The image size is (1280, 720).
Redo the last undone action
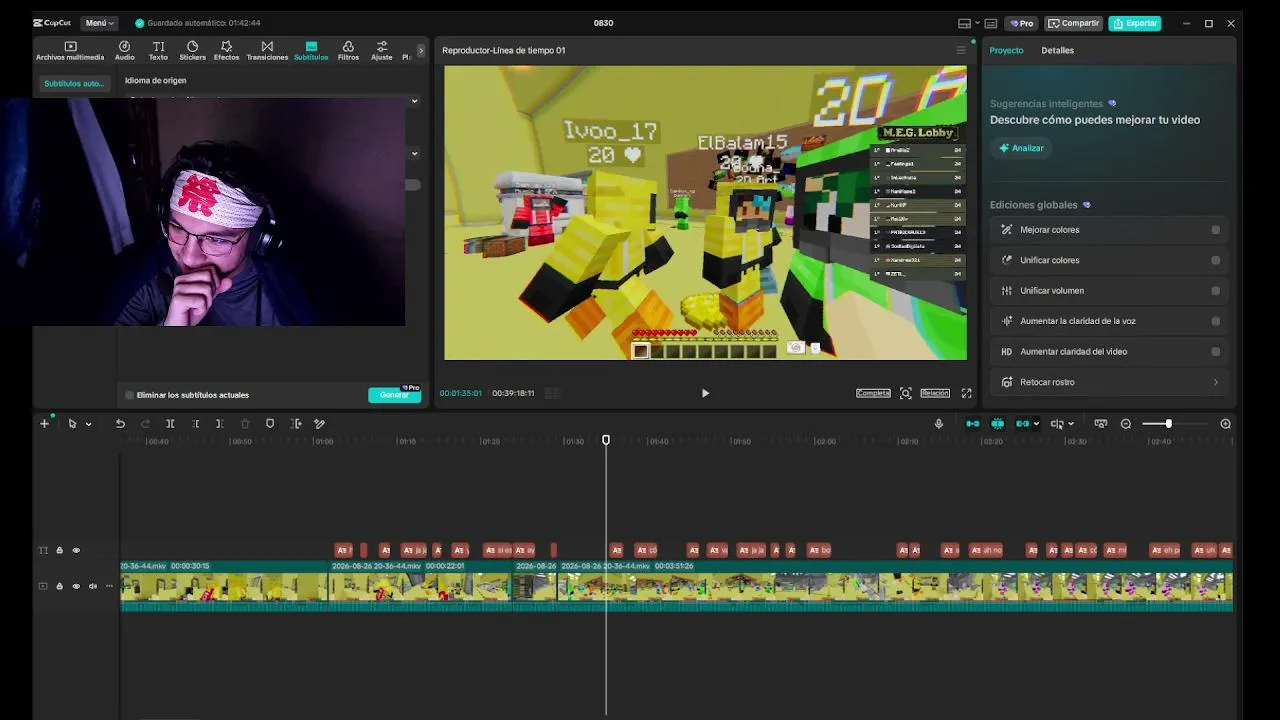pos(145,424)
